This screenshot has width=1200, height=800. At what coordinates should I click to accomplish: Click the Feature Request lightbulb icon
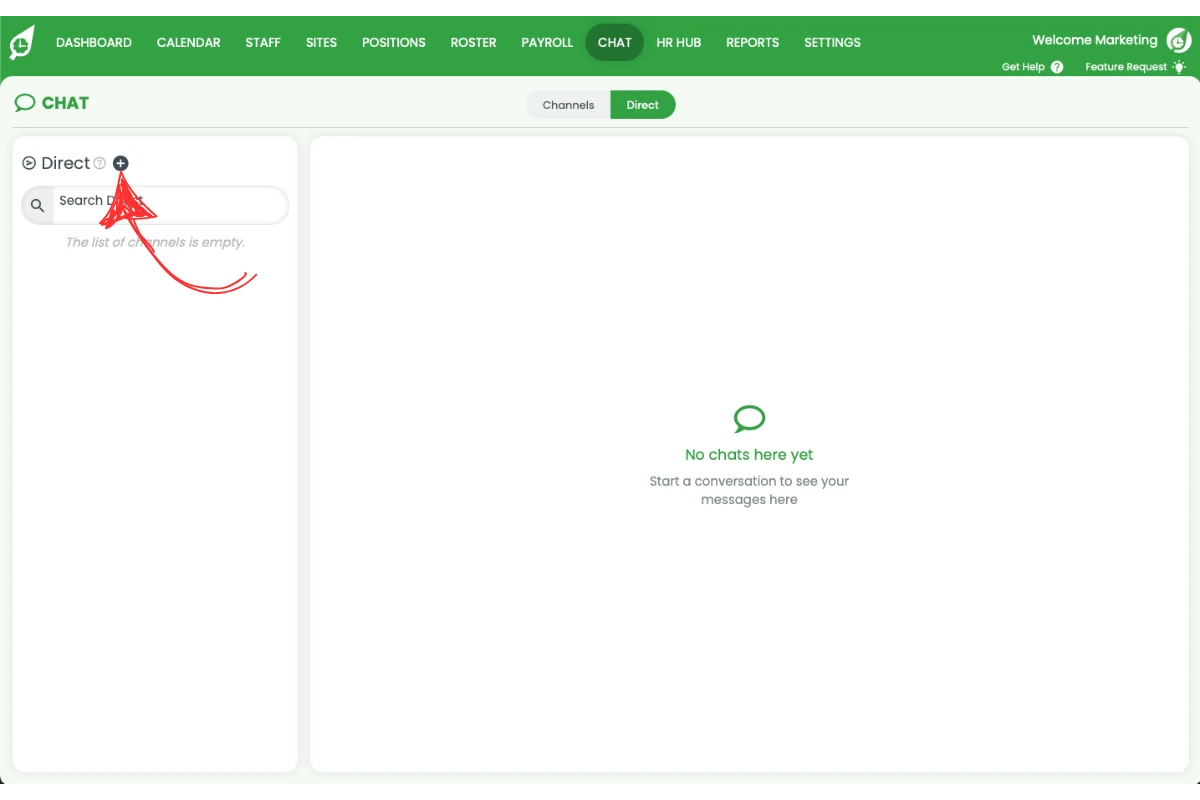tap(1179, 67)
